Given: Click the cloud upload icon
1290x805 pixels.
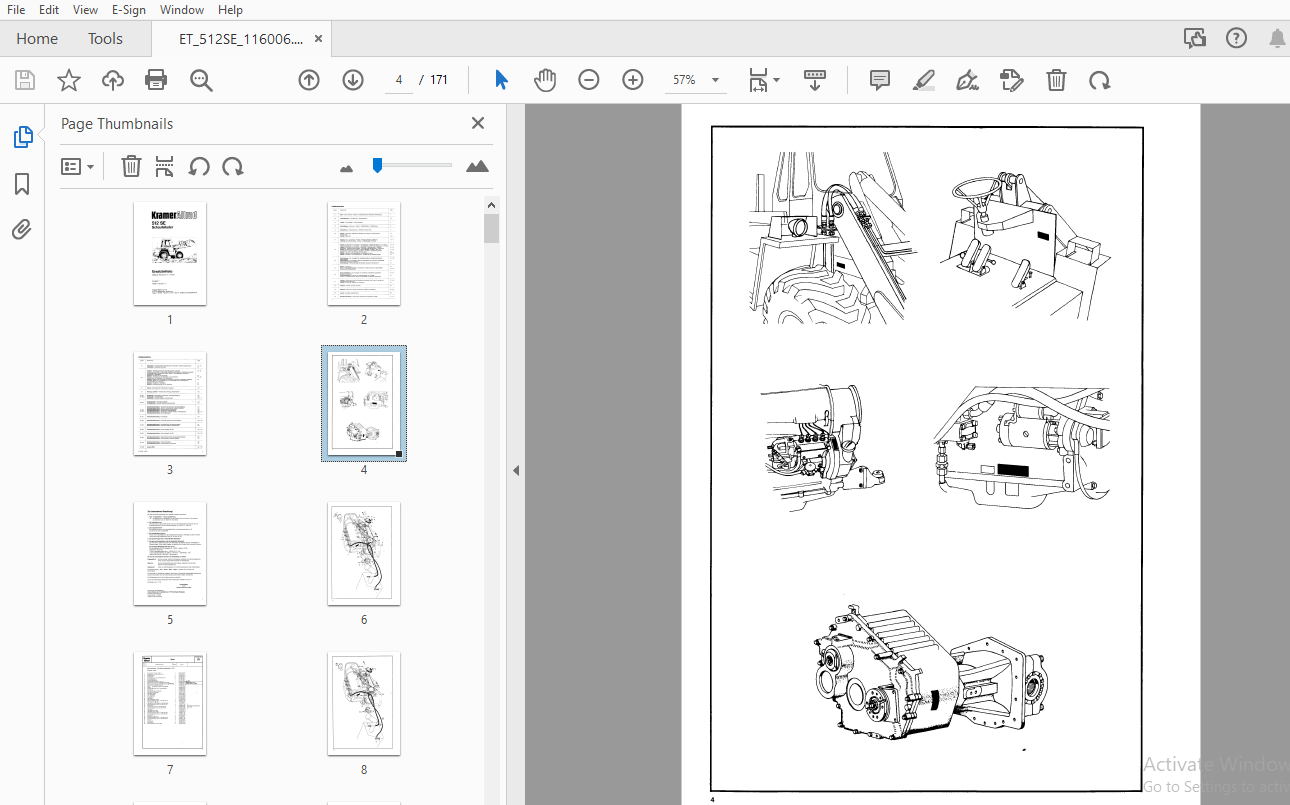Looking at the screenshot, I should coord(113,81).
